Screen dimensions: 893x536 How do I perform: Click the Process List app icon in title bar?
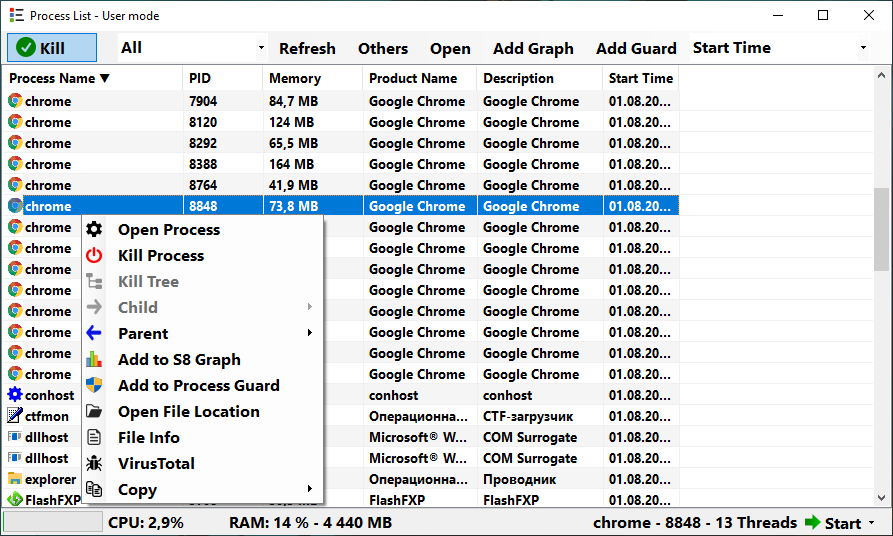[x=17, y=15]
